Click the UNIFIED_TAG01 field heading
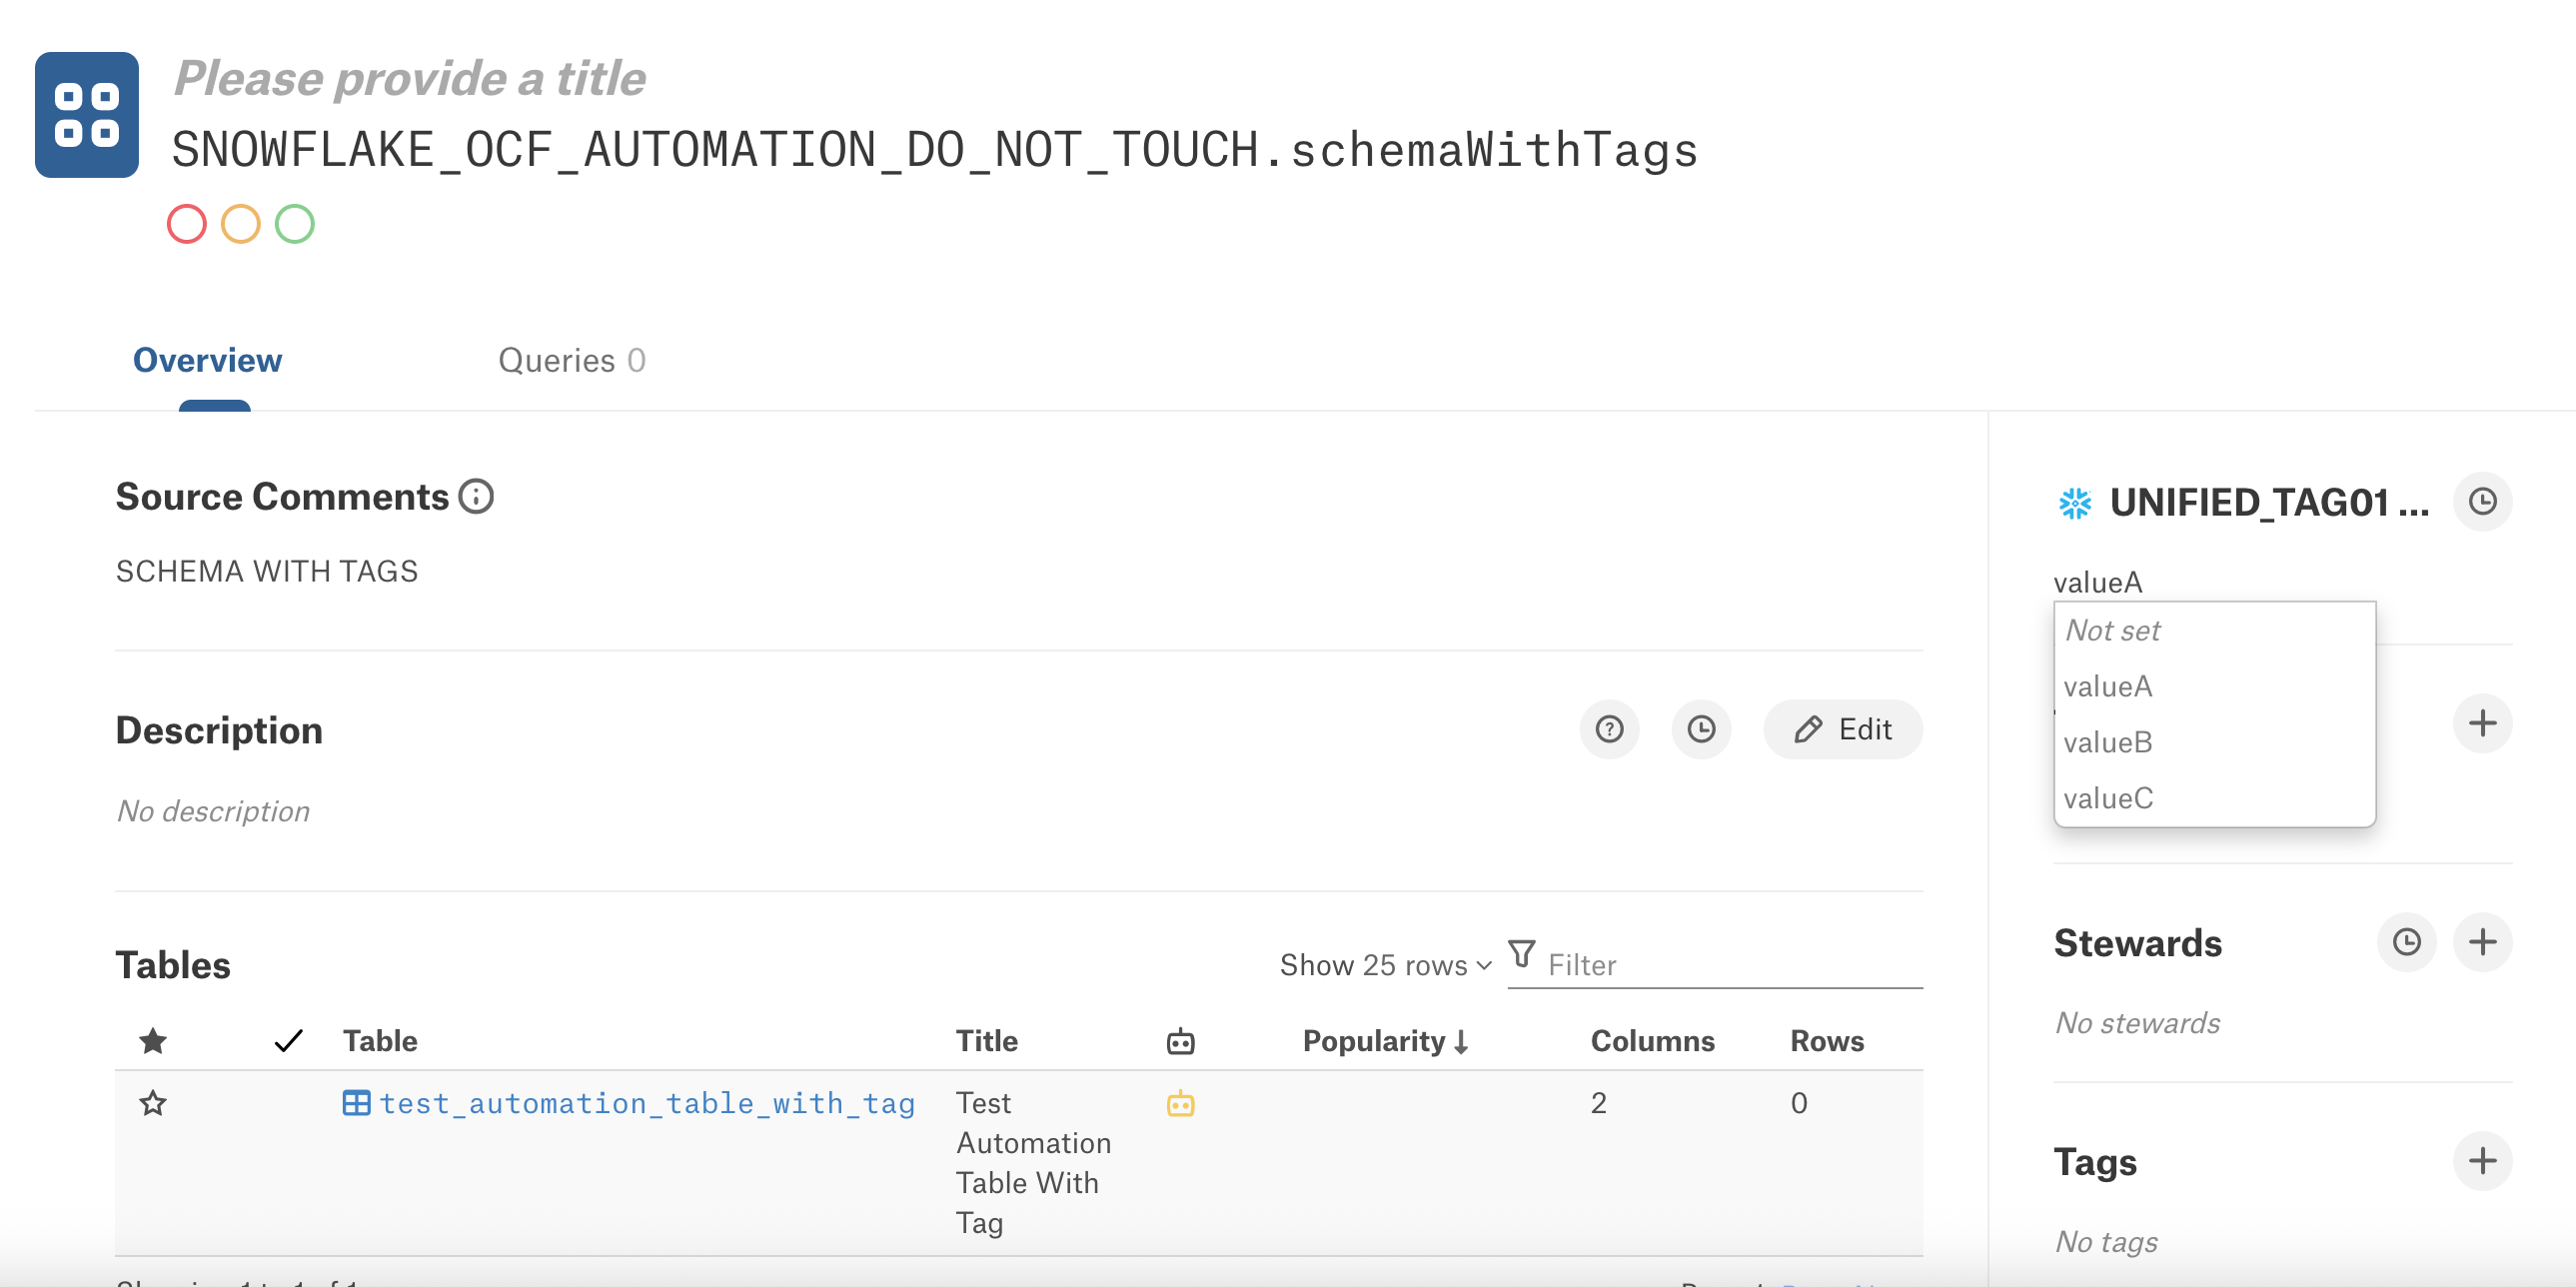This screenshot has width=2576, height=1287. point(2269,503)
